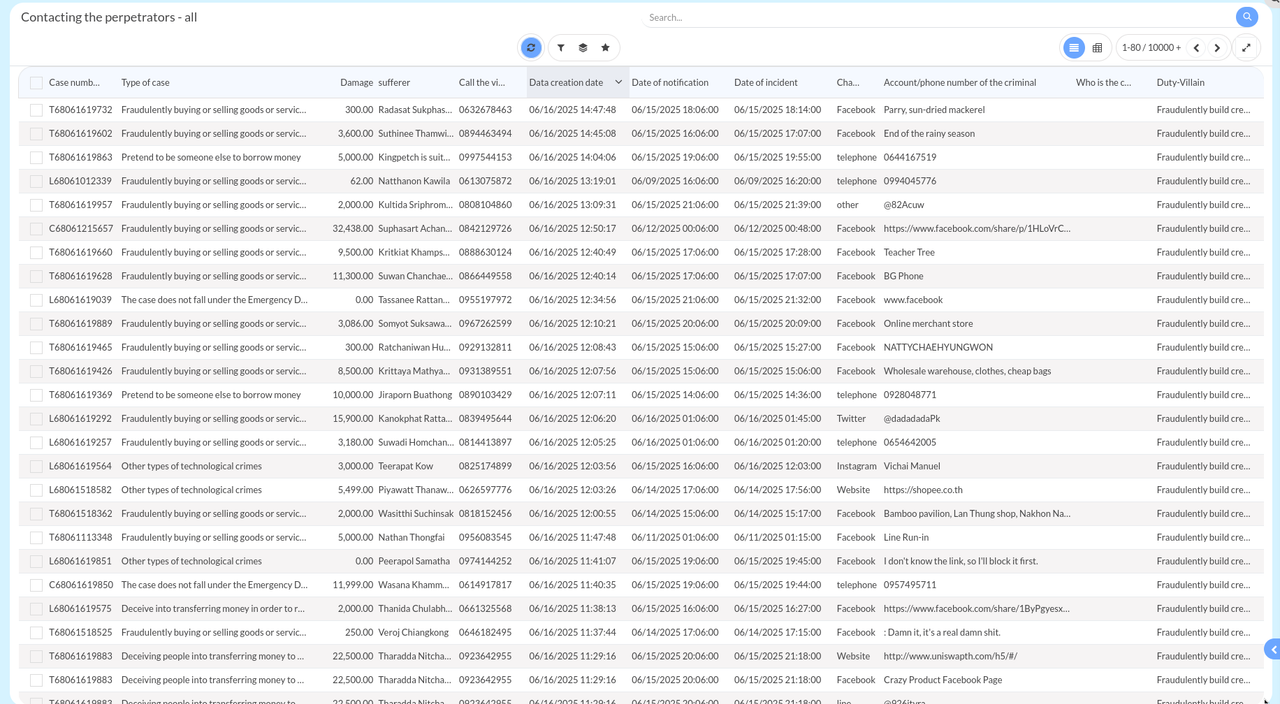1280x704 pixels.
Task: Sort by the Damage column header
Action: pyautogui.click(x=356, y=82)
